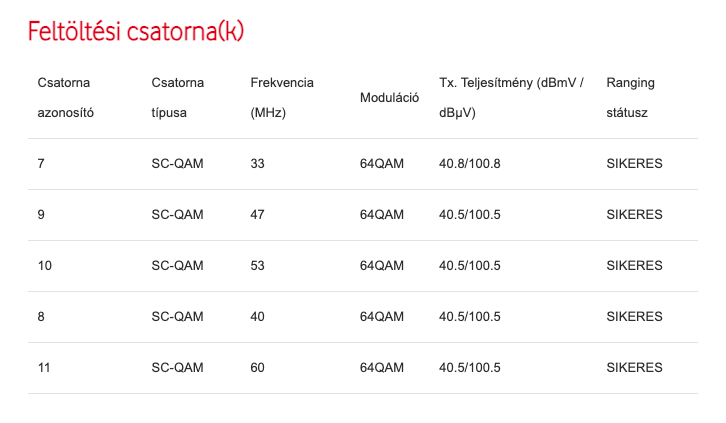Select the 40 MHz frequency value
This screenshot has width=726, height=423.
tap(257, 317)
